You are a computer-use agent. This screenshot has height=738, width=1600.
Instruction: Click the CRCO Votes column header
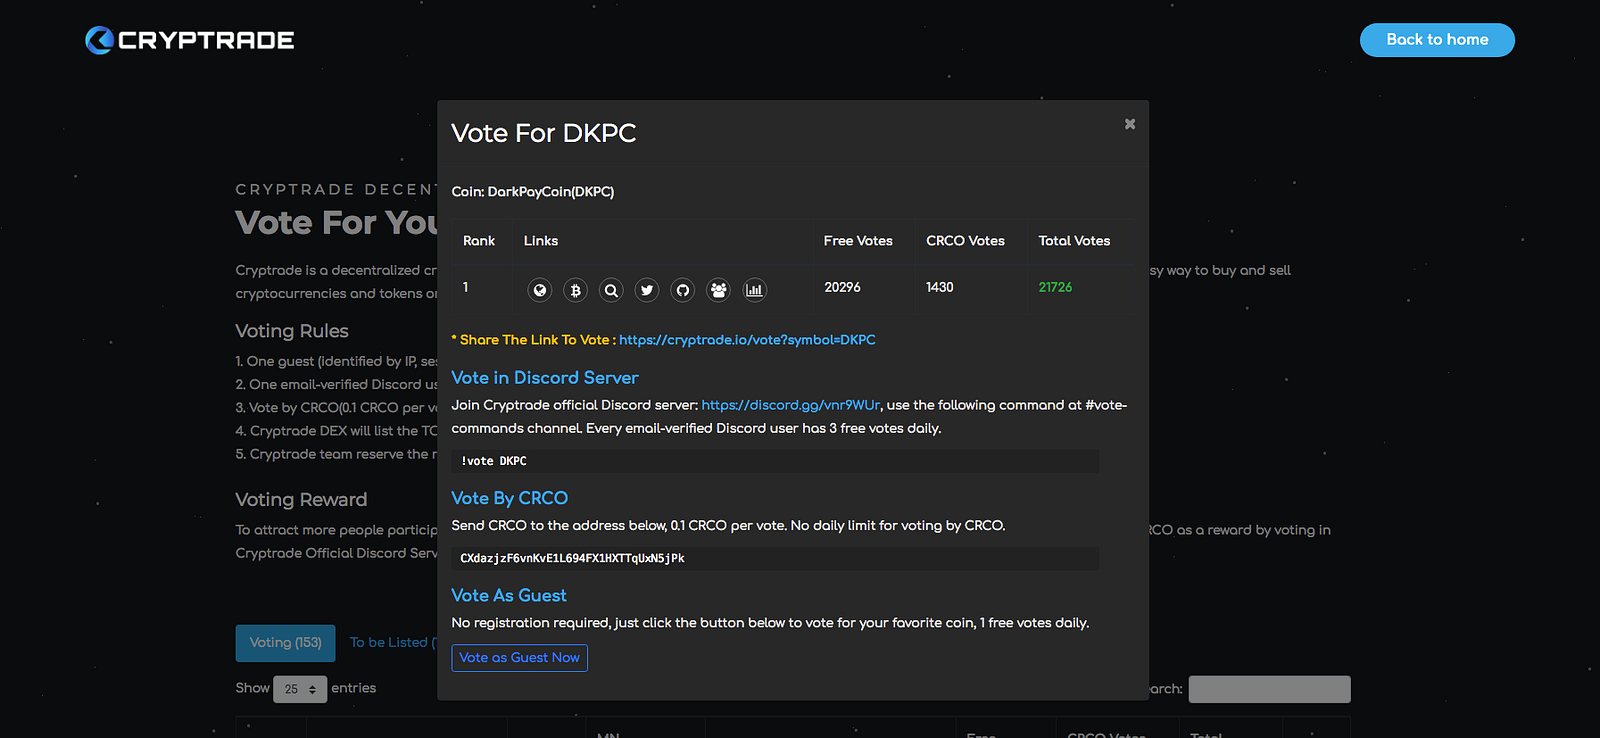pyautogui.click(x=965, y=241)
